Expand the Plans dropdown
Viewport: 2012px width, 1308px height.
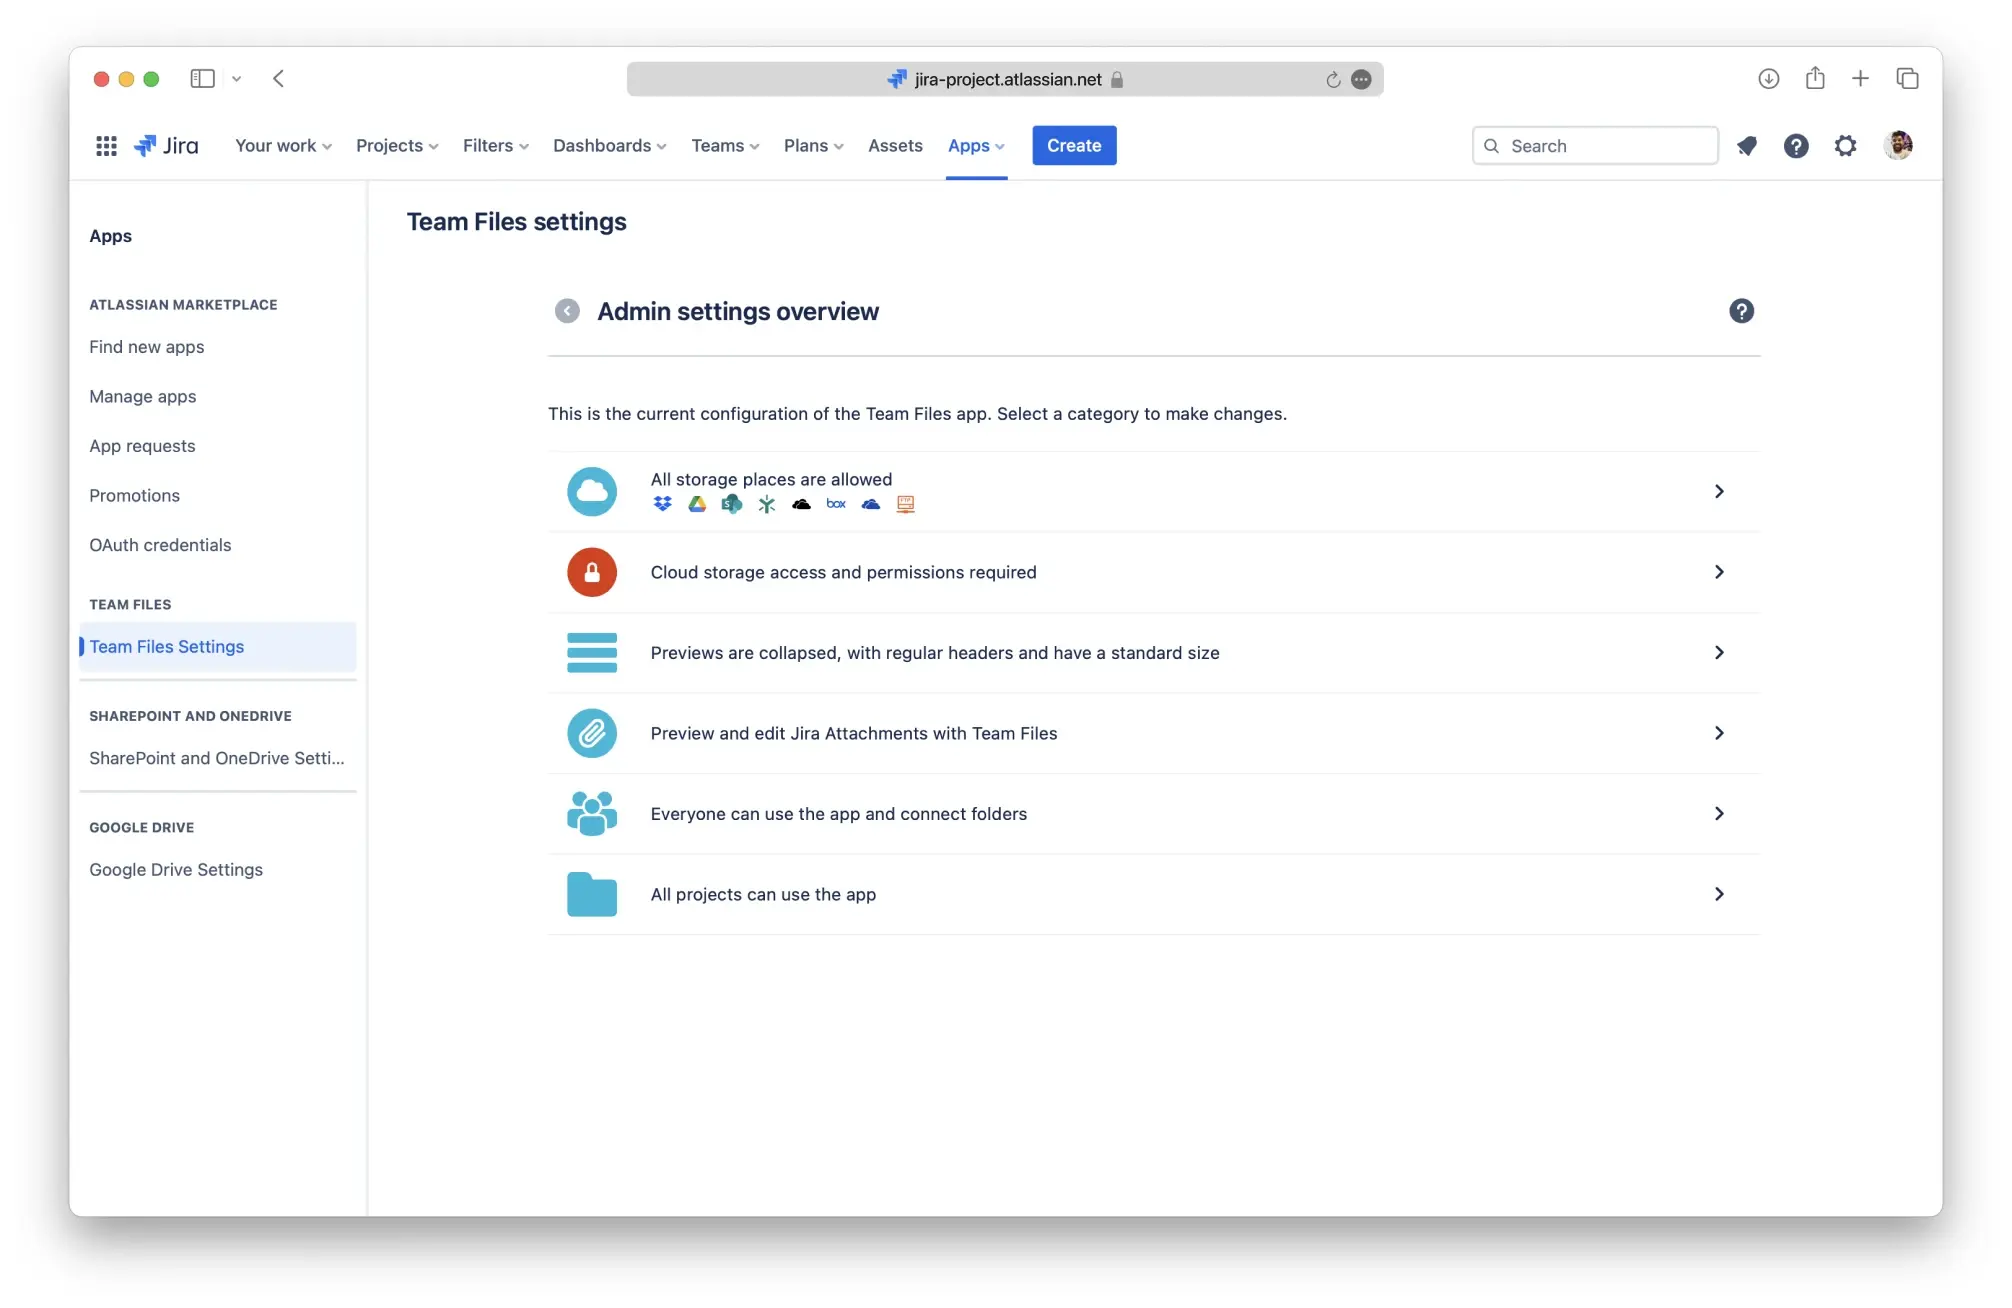(x=813, y=146)
